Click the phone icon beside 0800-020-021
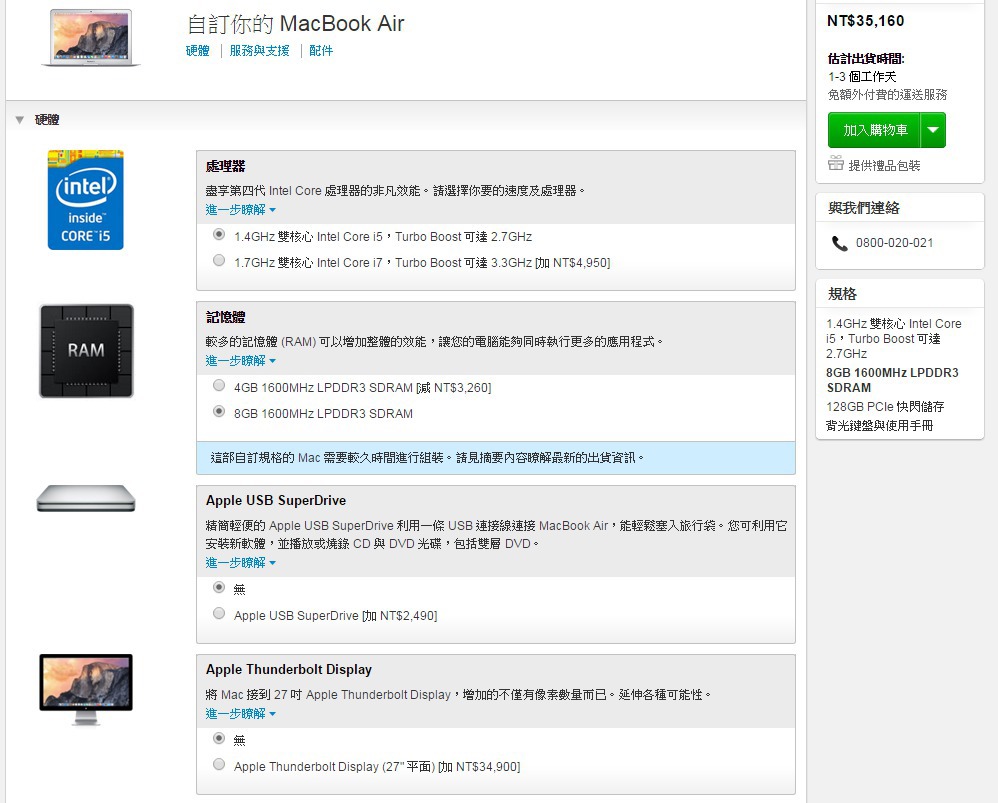The width and height of the screenshot is (998, 803). click(840, 243)
